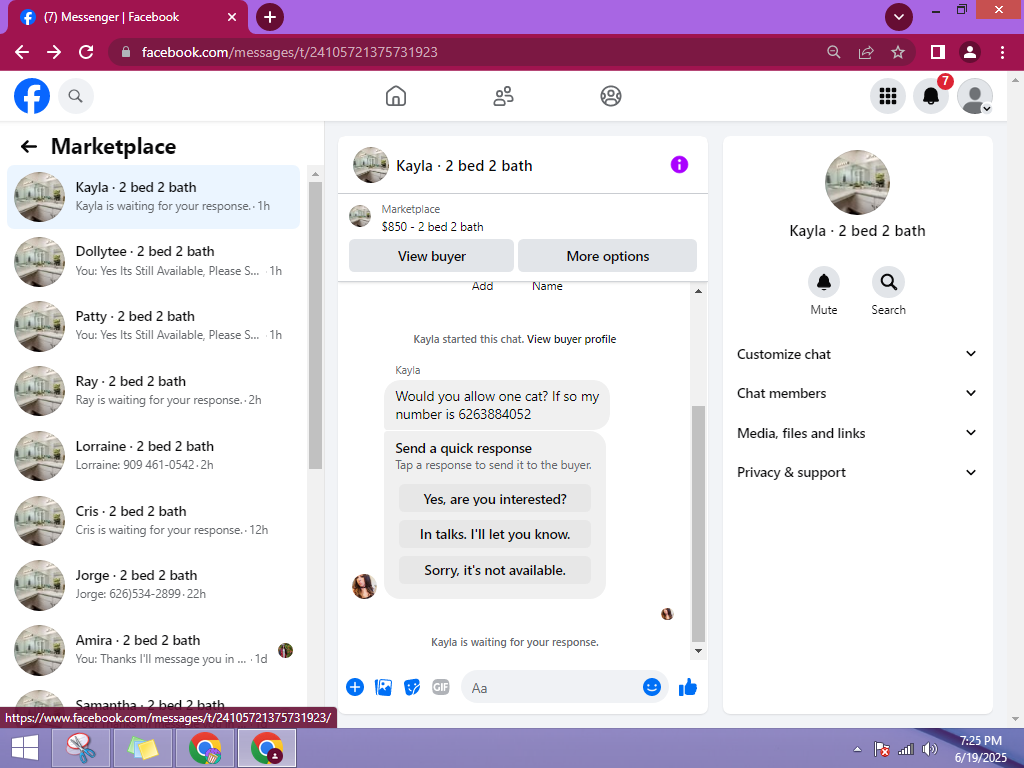Open more actions blue plus icon

pyautogui.click(x=355, y=687)
